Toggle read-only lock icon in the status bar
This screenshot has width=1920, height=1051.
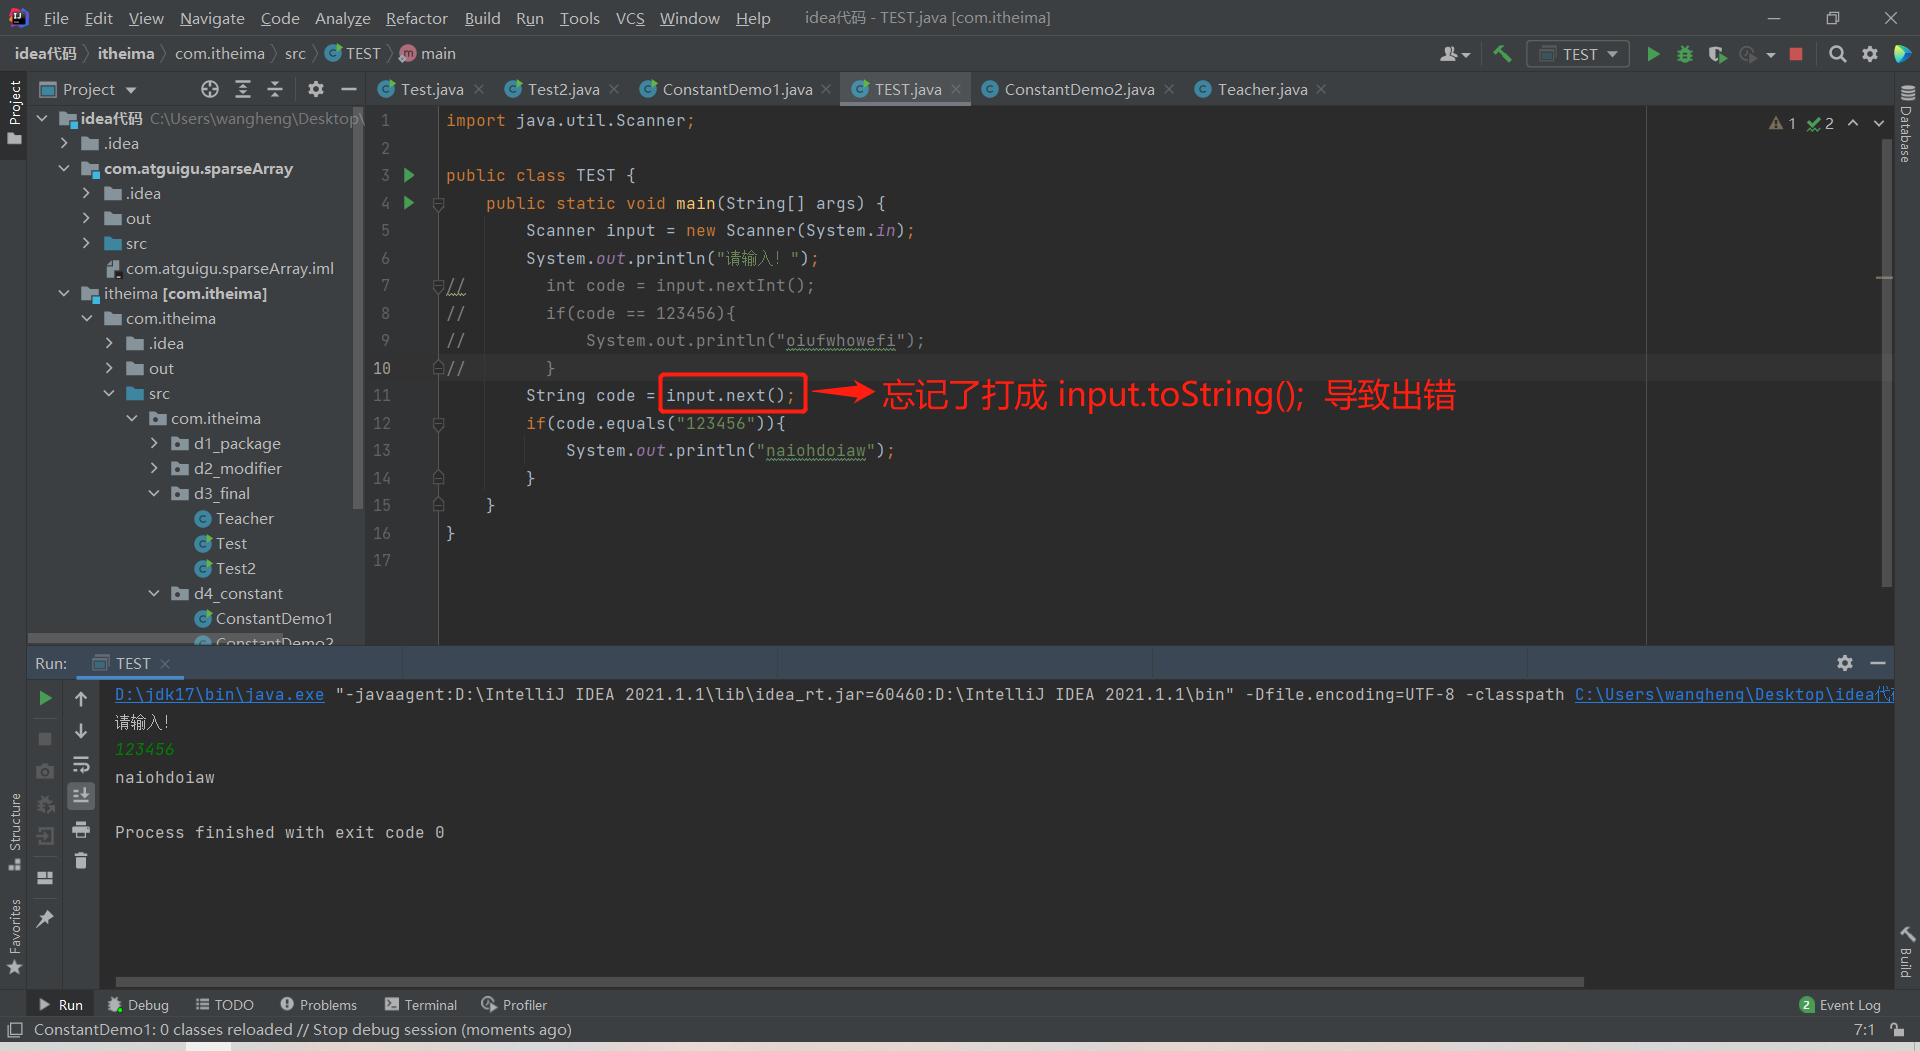tap(1897, 1030)
